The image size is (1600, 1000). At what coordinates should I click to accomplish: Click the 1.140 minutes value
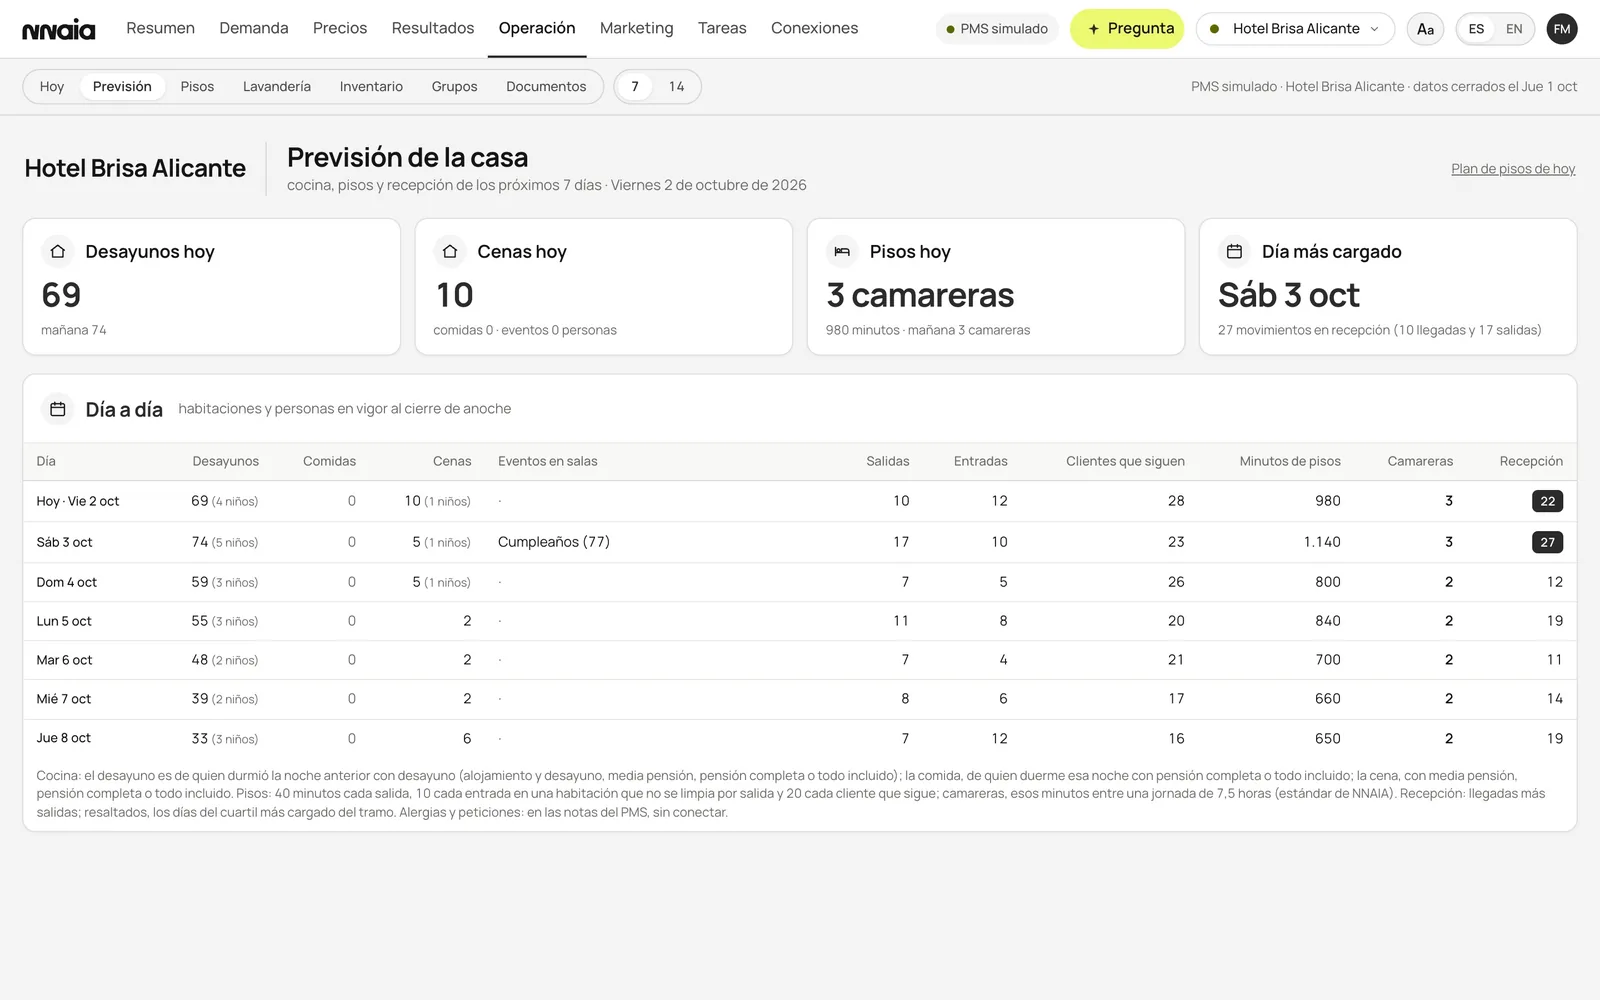click(1322, 542)
